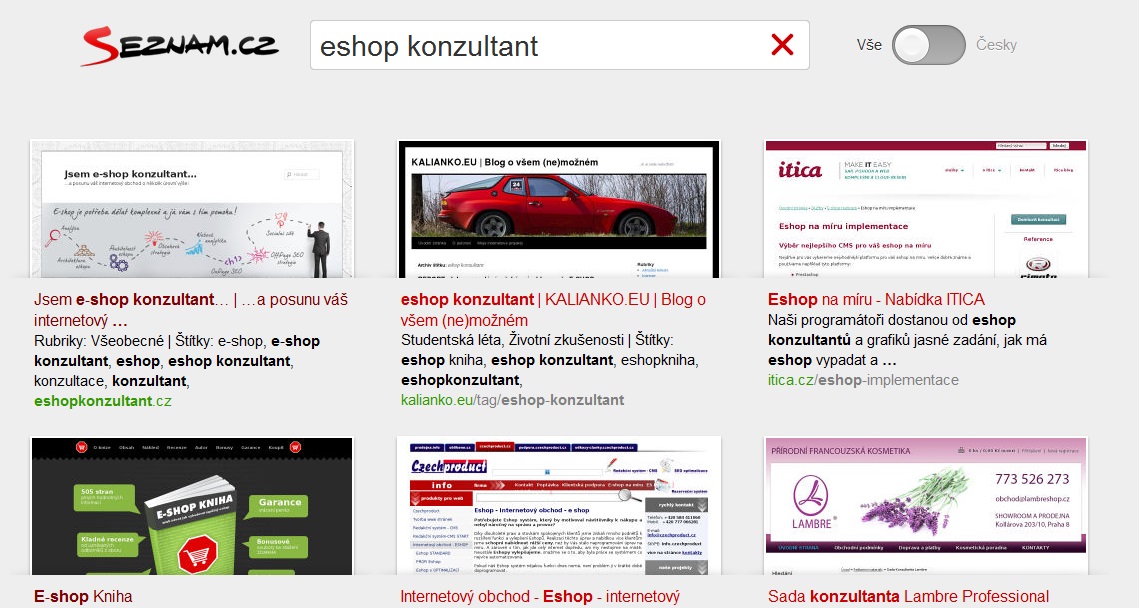The width and height of the screenshot is (1139, 608).
Task: Clear the search query with the red X
Action: (782, 45)
